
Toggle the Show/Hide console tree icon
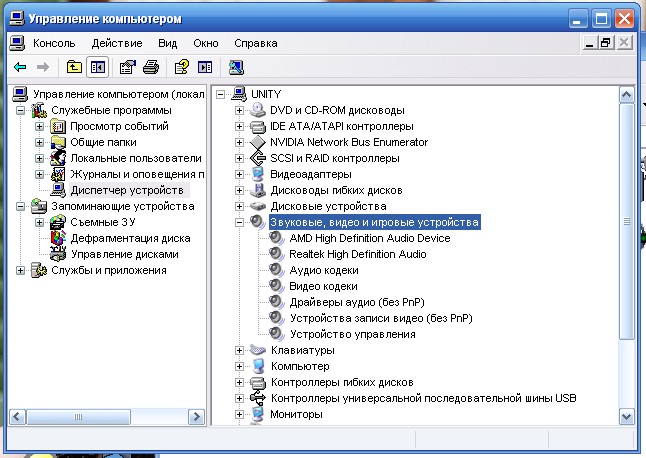98,67
